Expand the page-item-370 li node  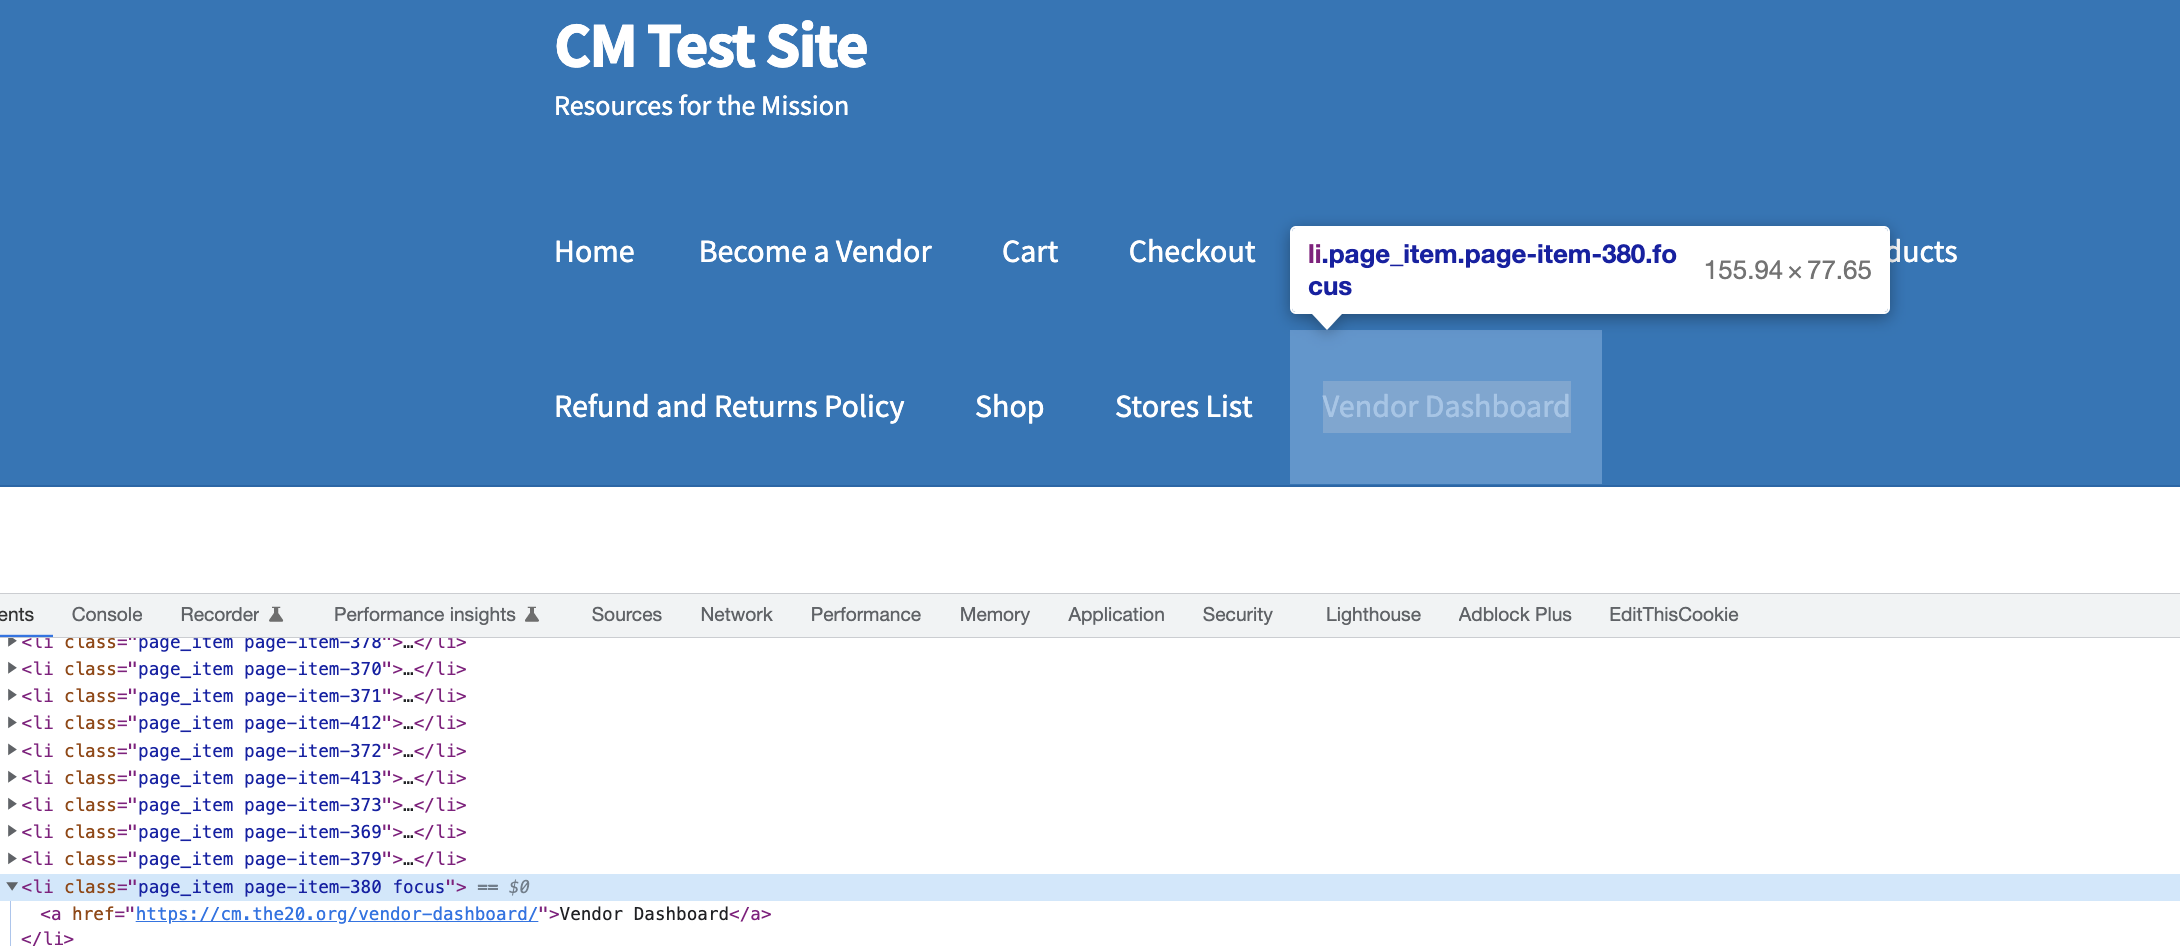(12, 668)
